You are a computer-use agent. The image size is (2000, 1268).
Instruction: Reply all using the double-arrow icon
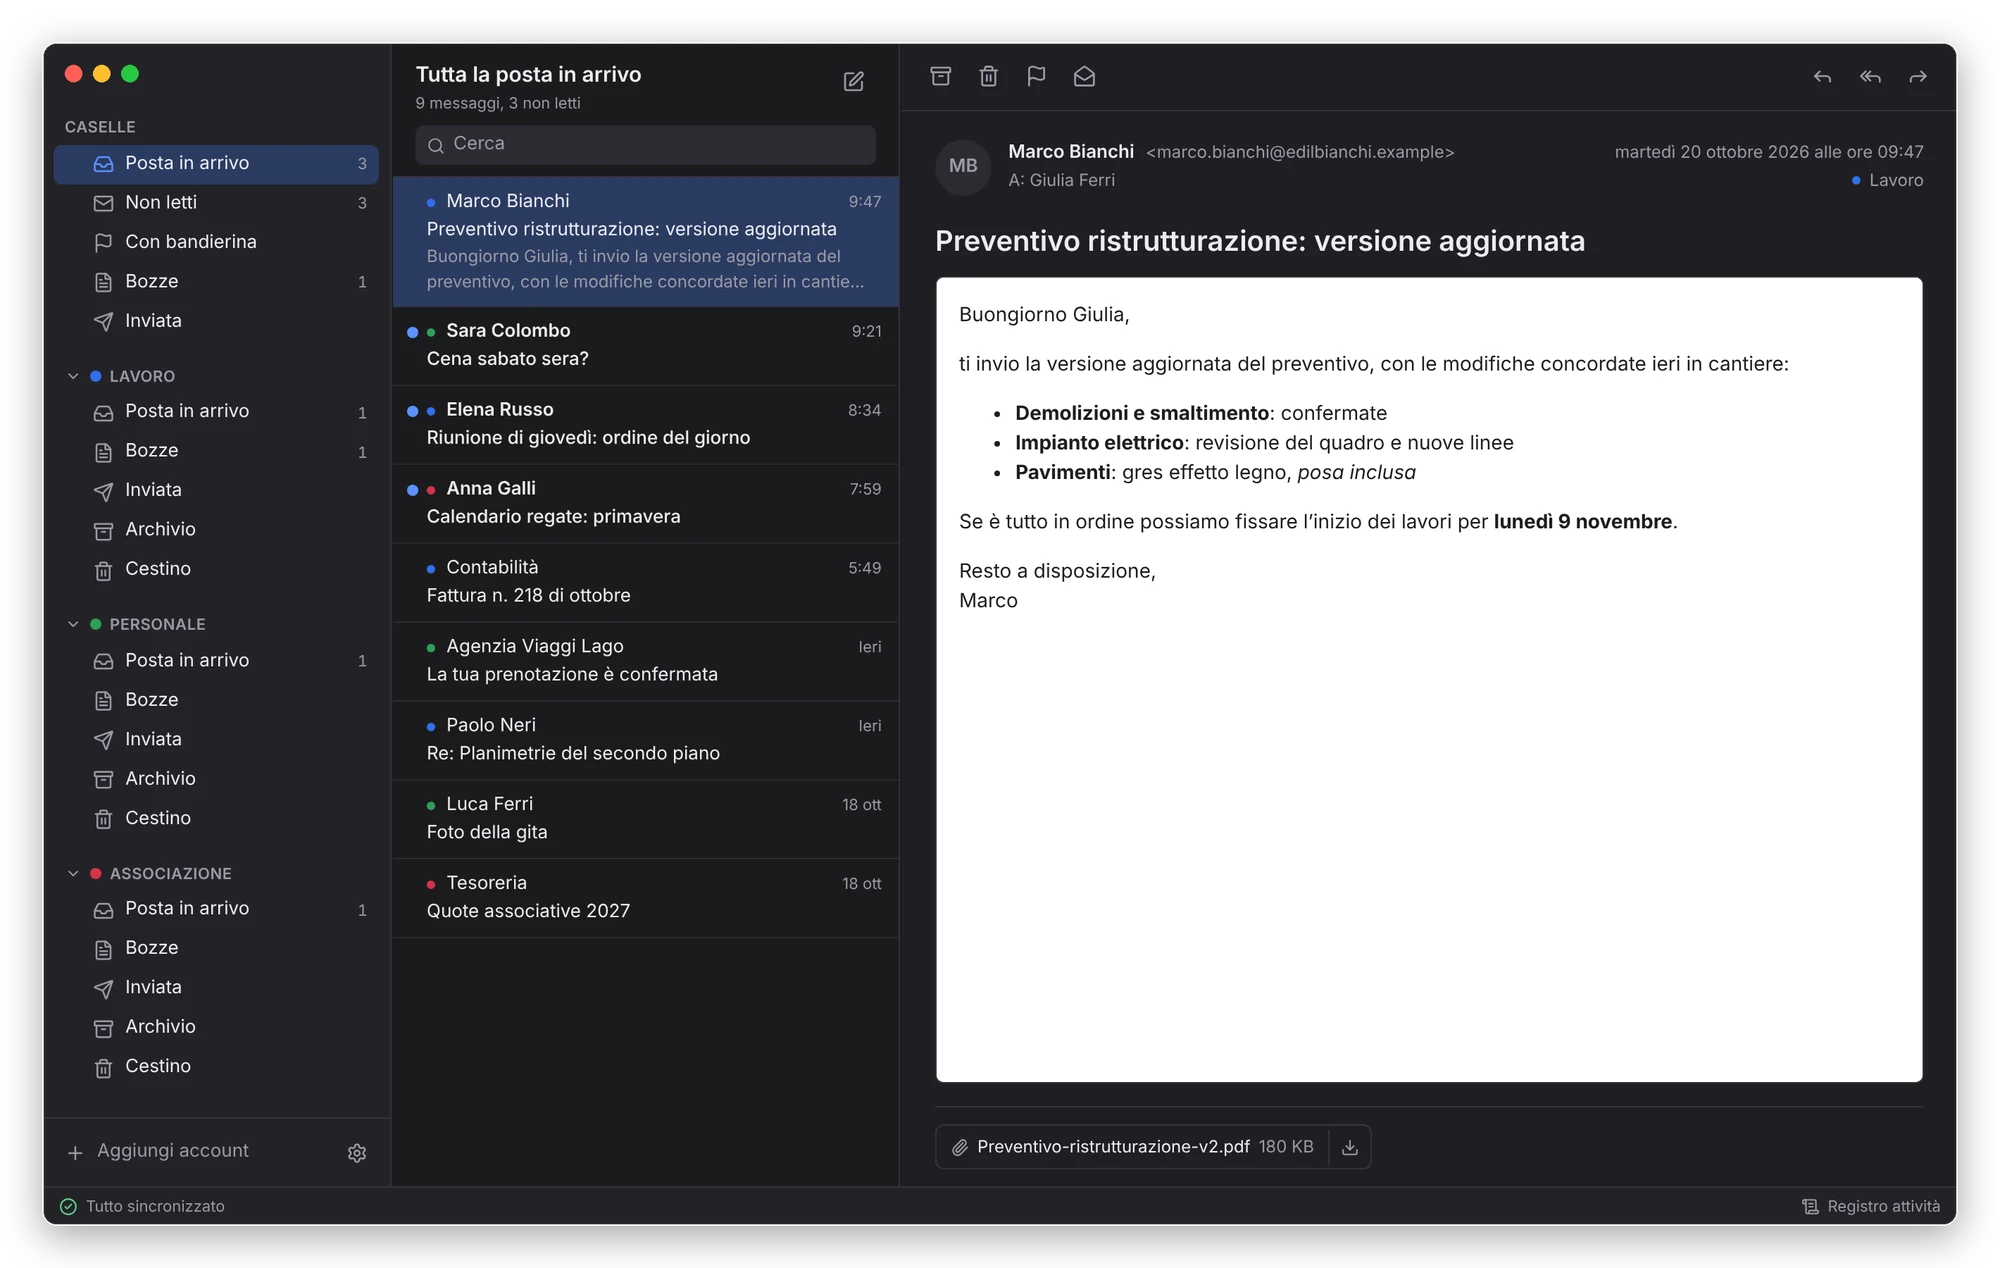point(1870,77)
